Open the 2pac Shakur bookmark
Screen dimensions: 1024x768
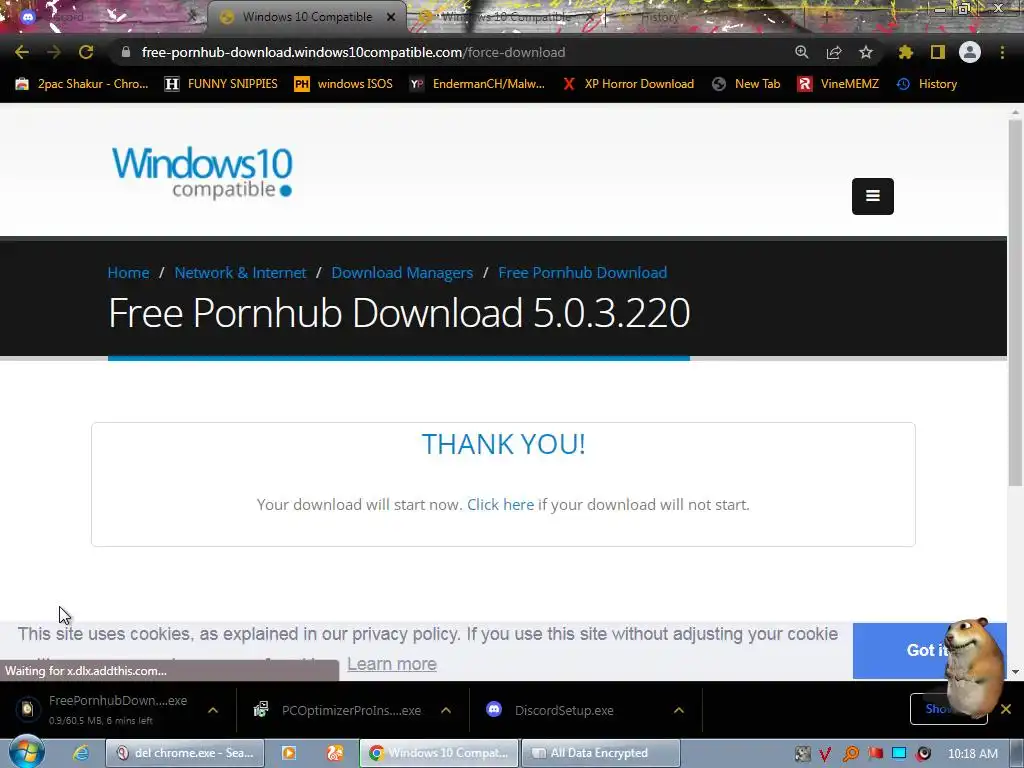click(82, 84)
